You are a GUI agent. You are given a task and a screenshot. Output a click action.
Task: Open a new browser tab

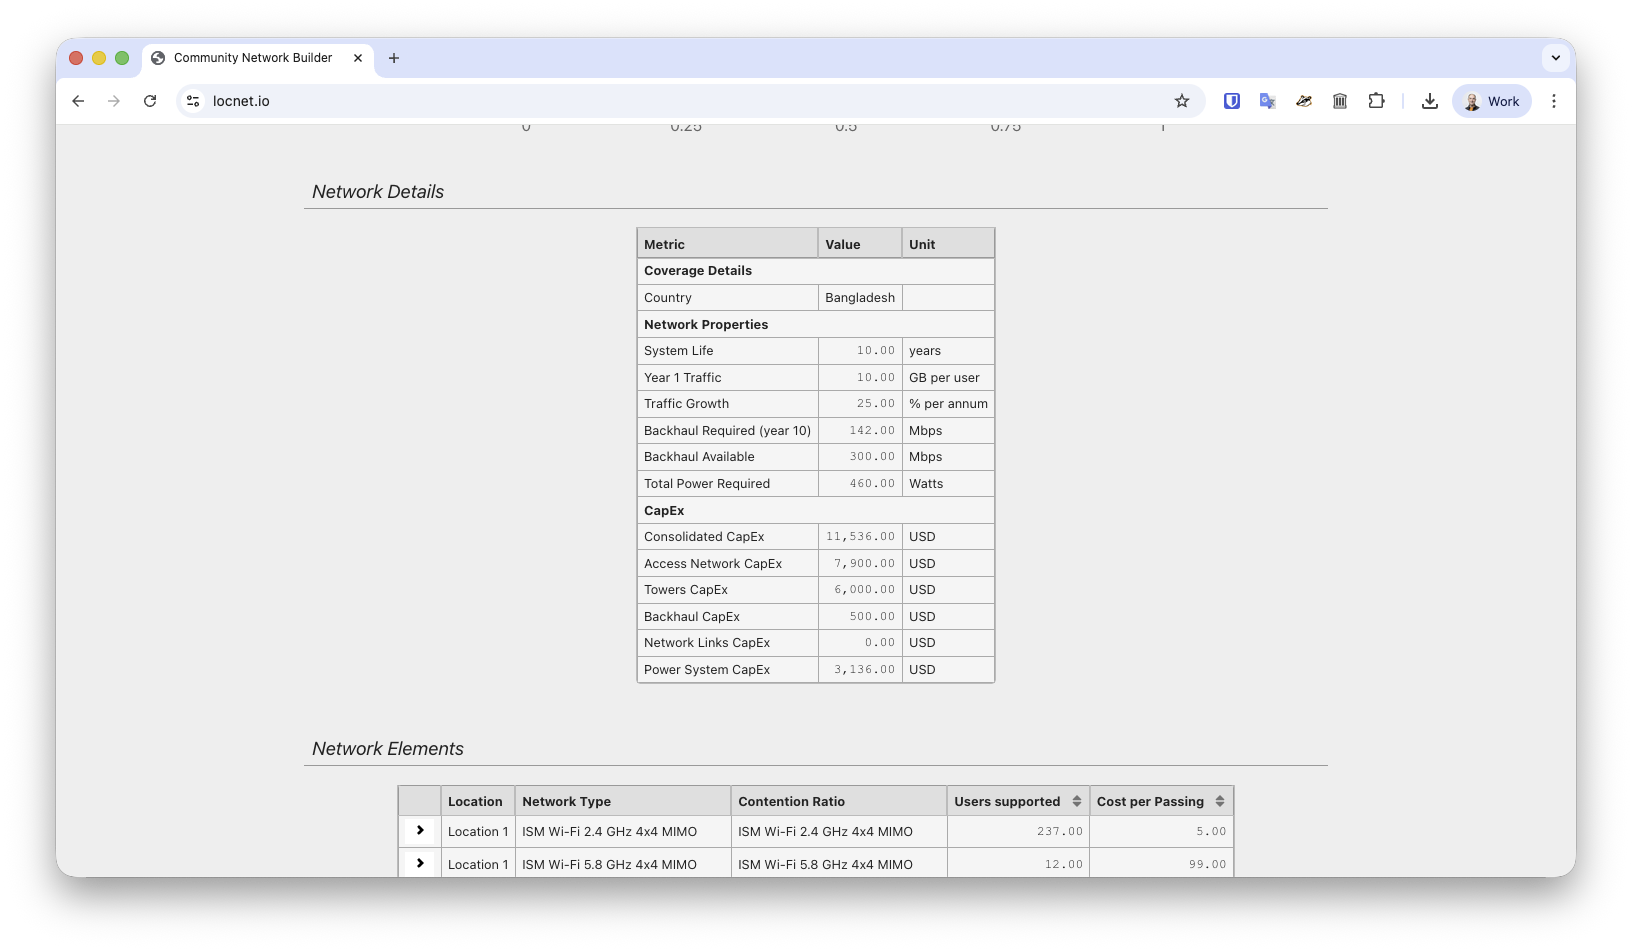(394, 58)
